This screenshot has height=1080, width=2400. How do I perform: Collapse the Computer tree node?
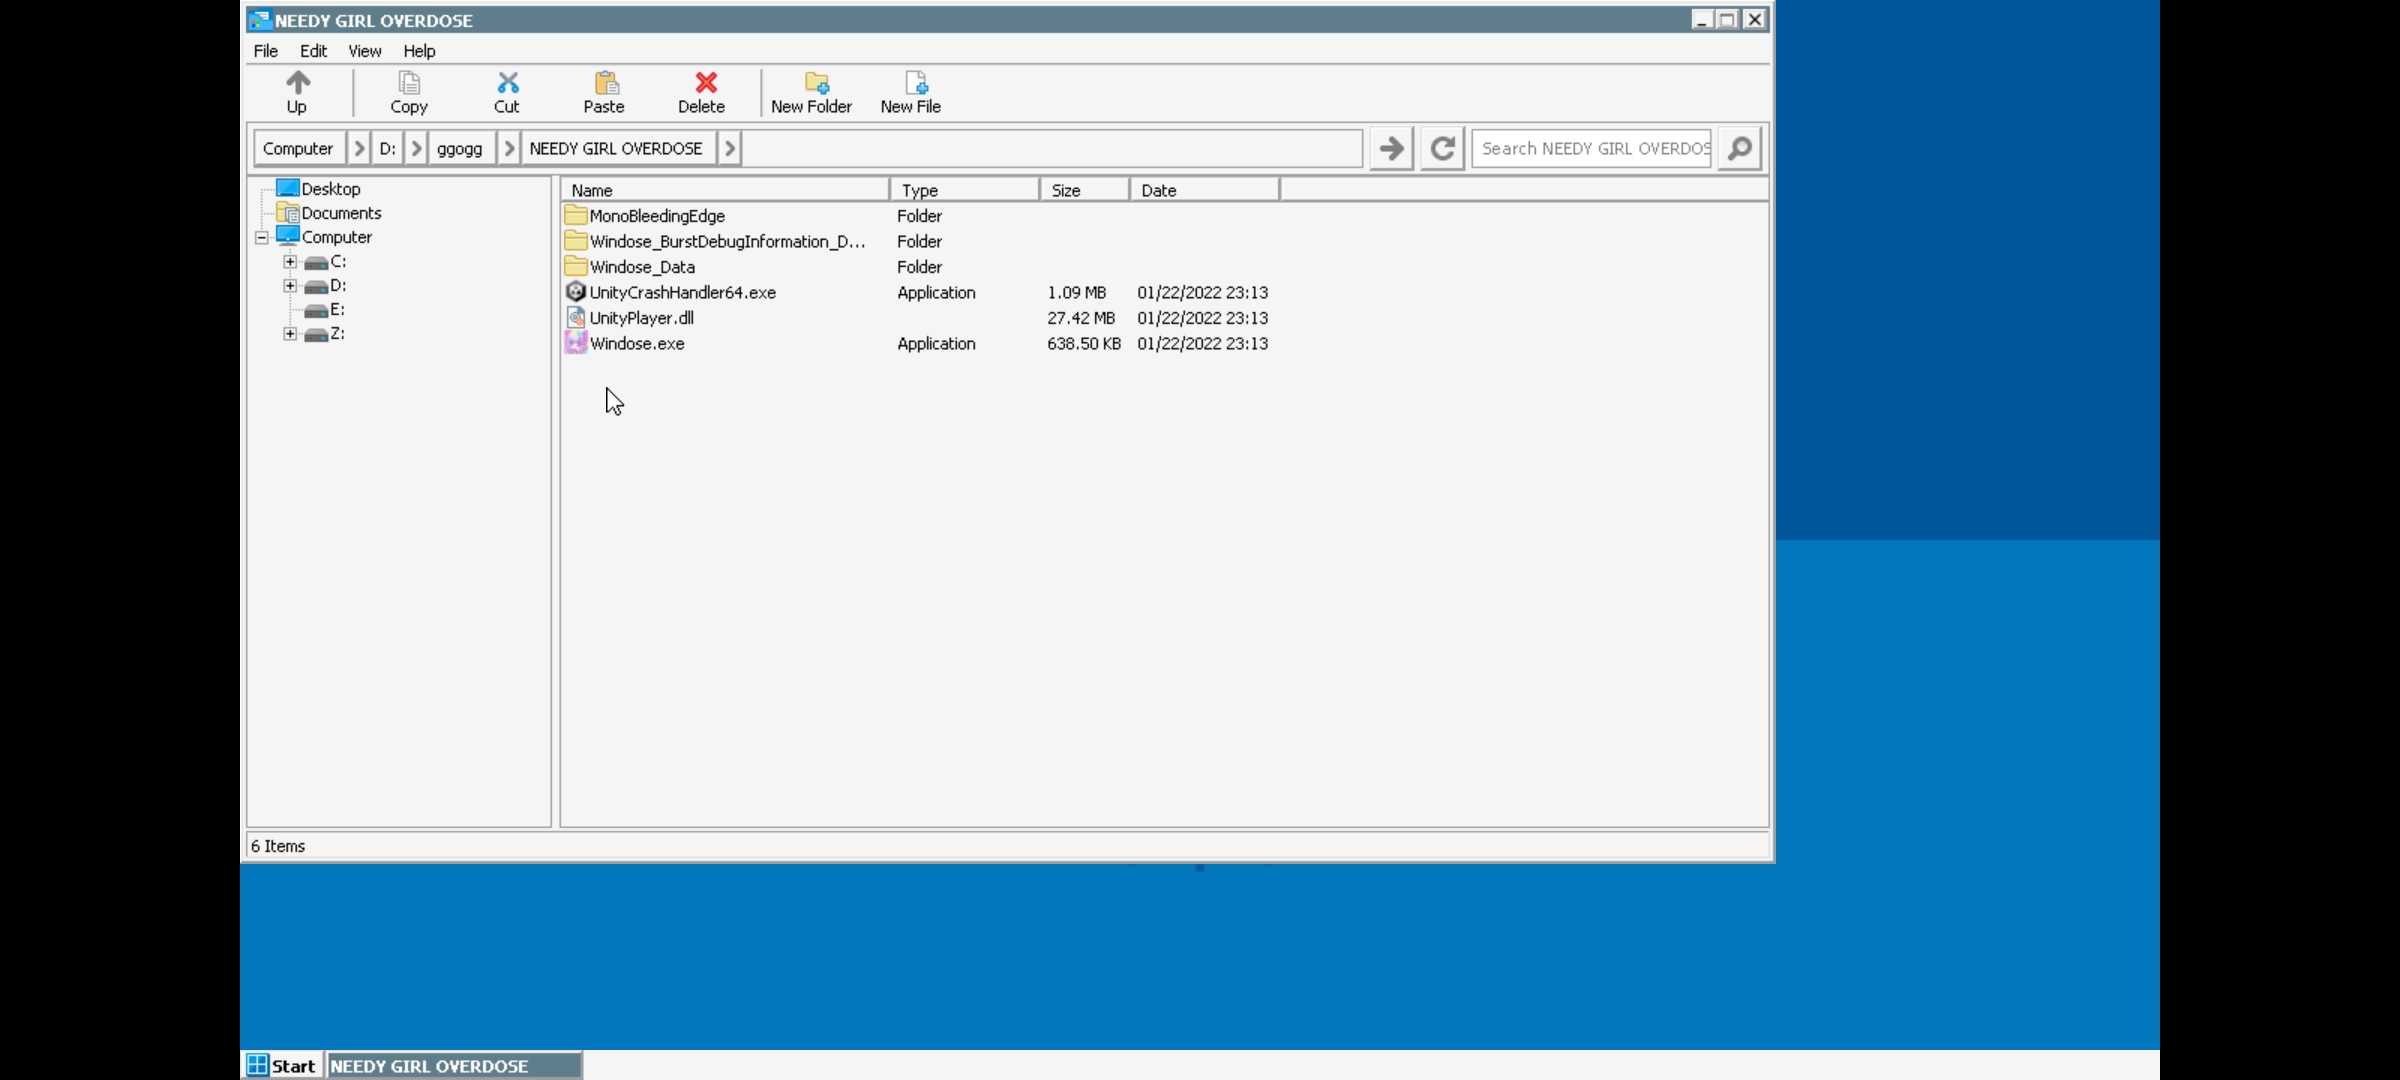[262, 238]
